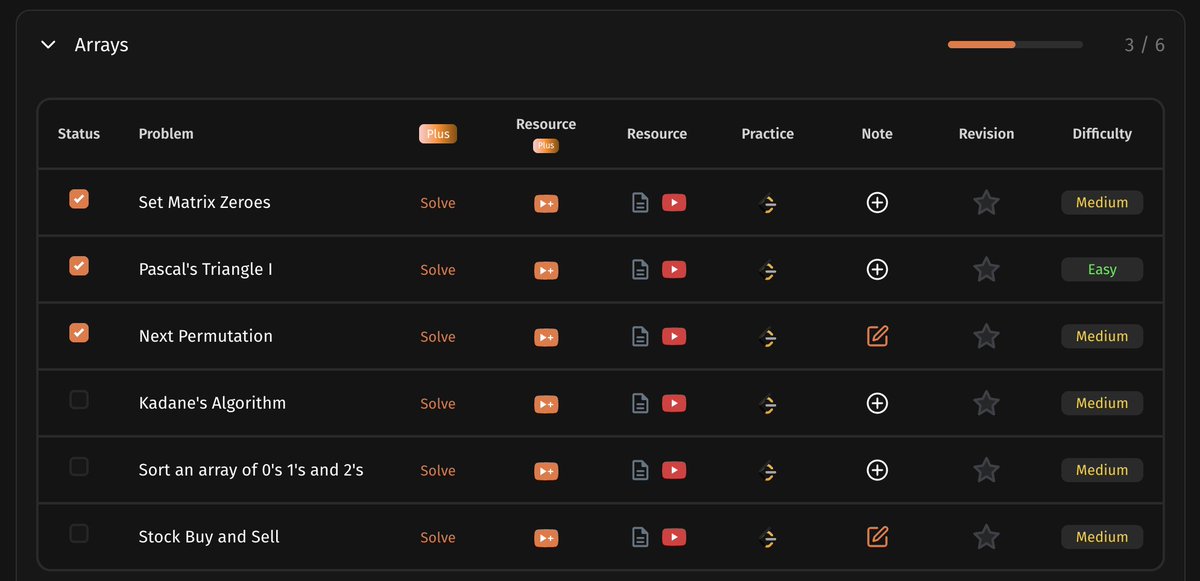Open Plus video resource for Next Permutation
The width and height of the screenshot is (1200, 581).
[546, 337]
